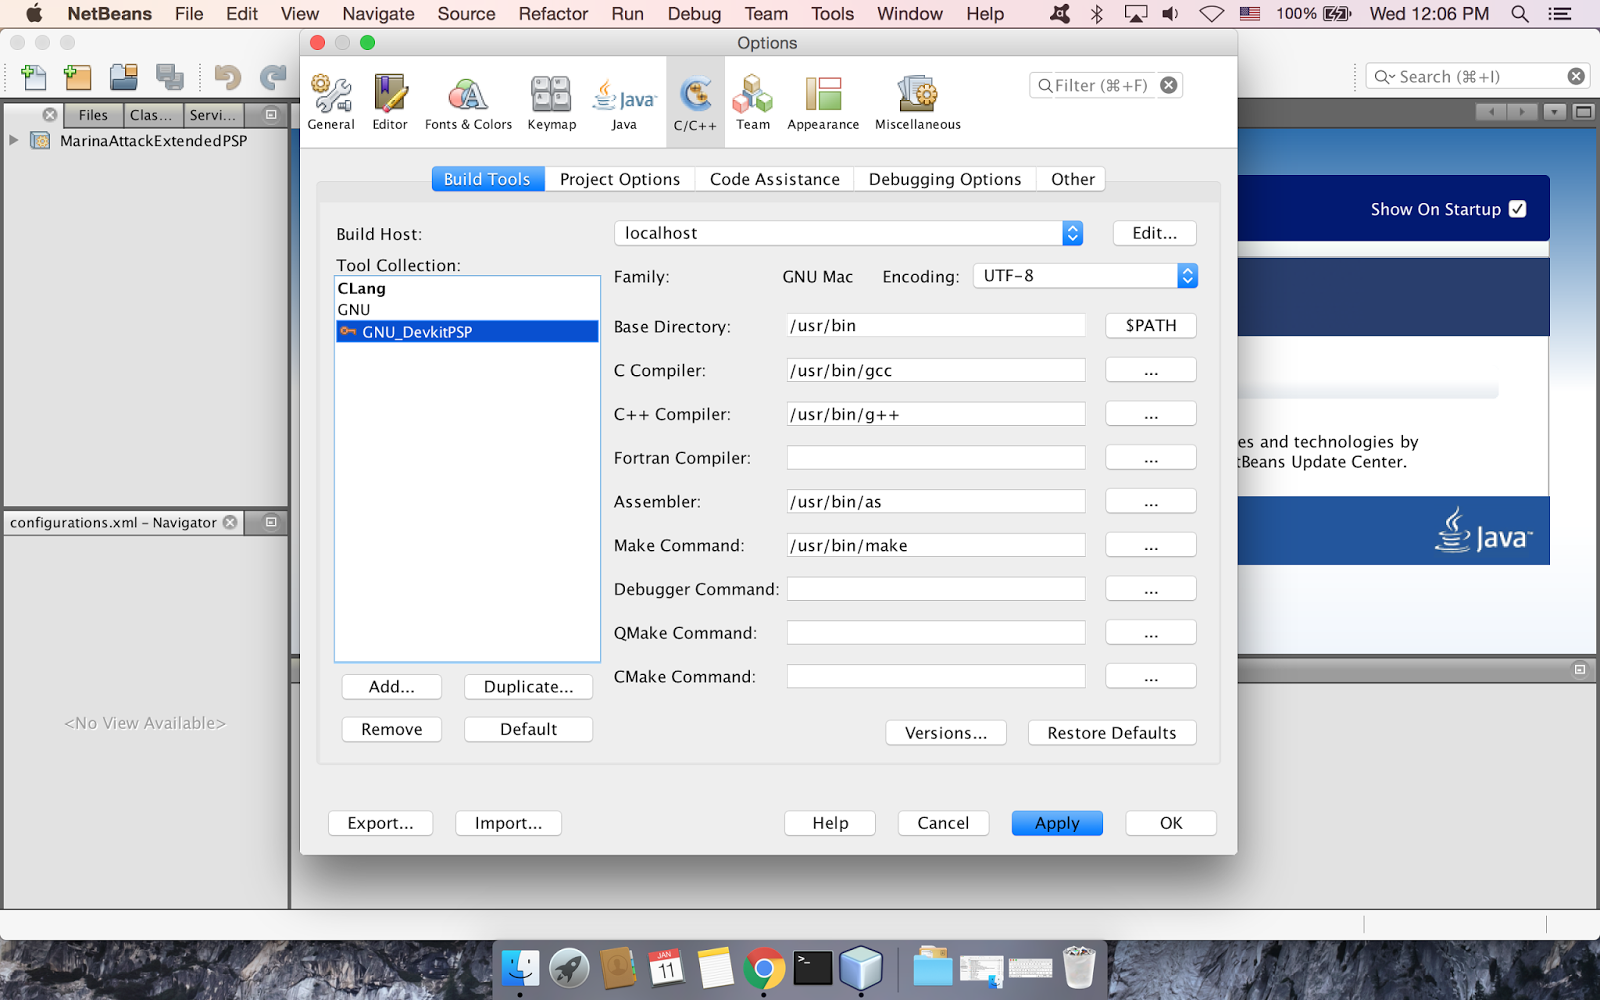Open Spotlight search in menu bar

(x=1520, y=14)
